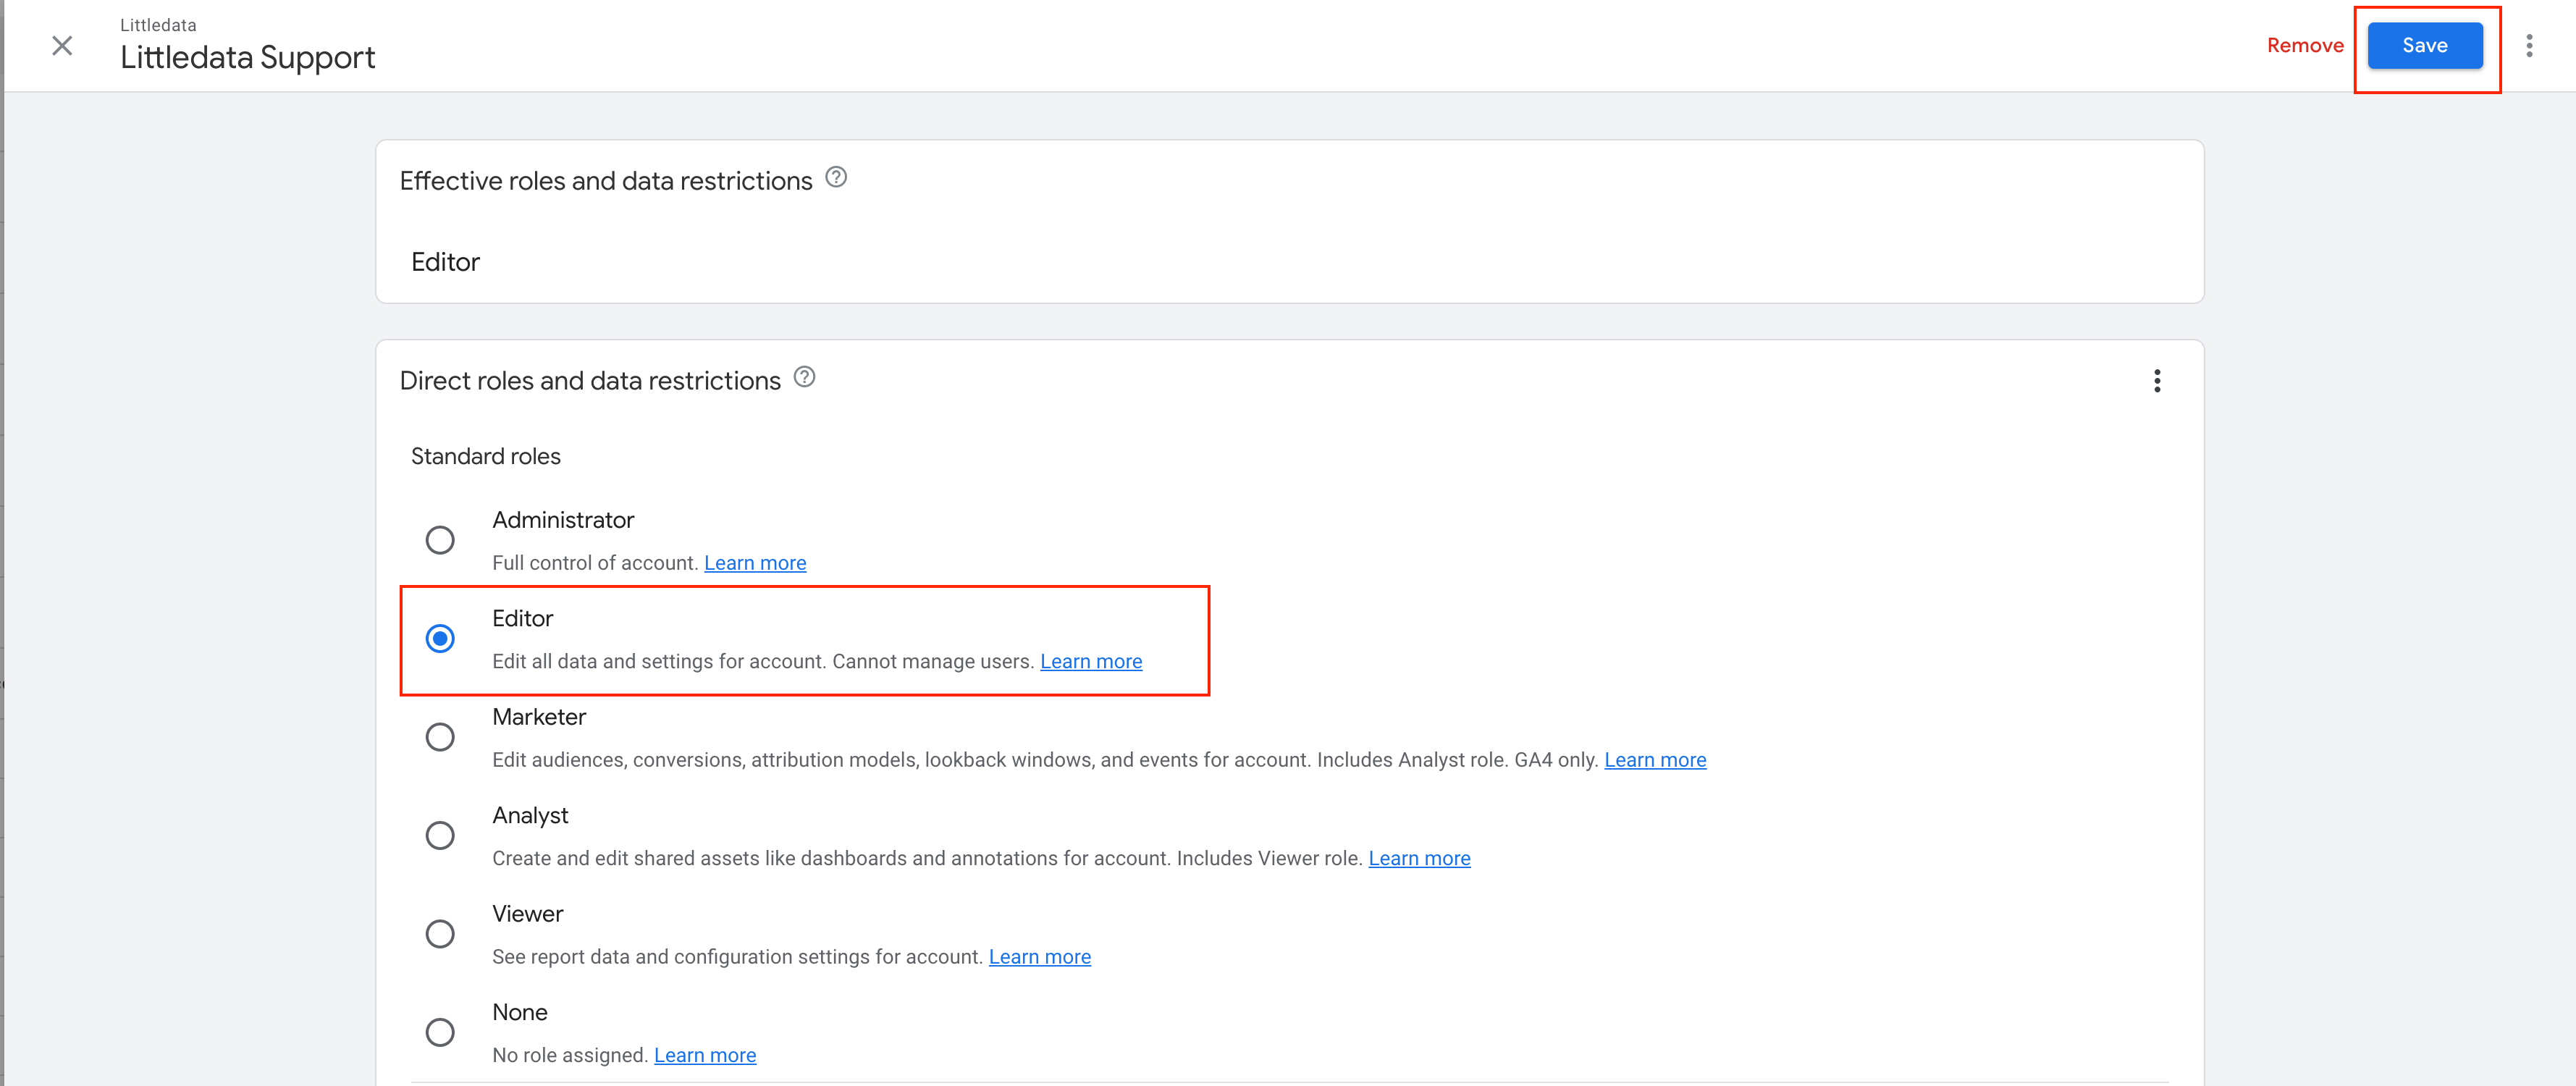Image resolution: width=2576 pixels, height=1086 pixels.
Task: Click the Standard roles heading
Action: point(486,456)
